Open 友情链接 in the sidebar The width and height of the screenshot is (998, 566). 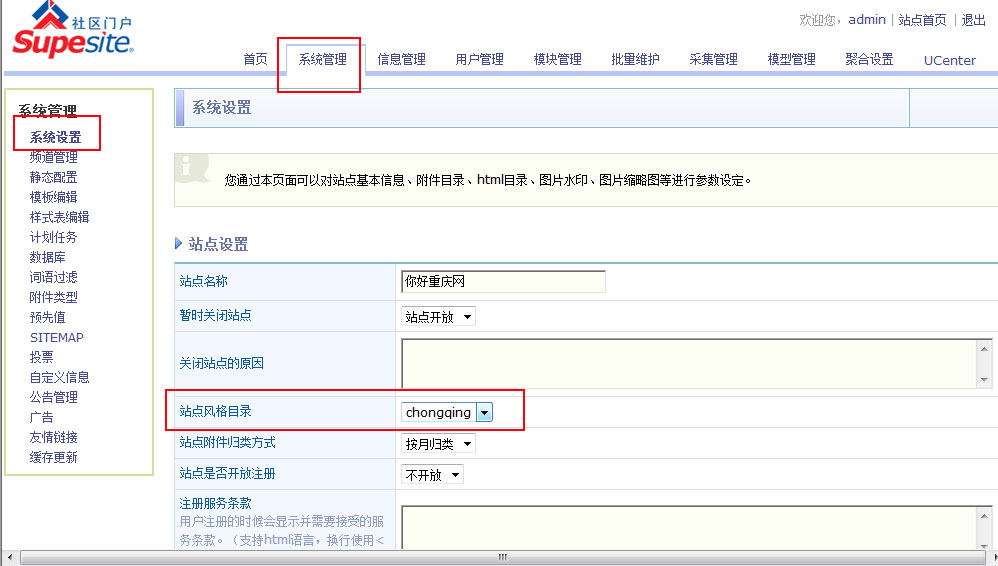[x=53, y=437]
